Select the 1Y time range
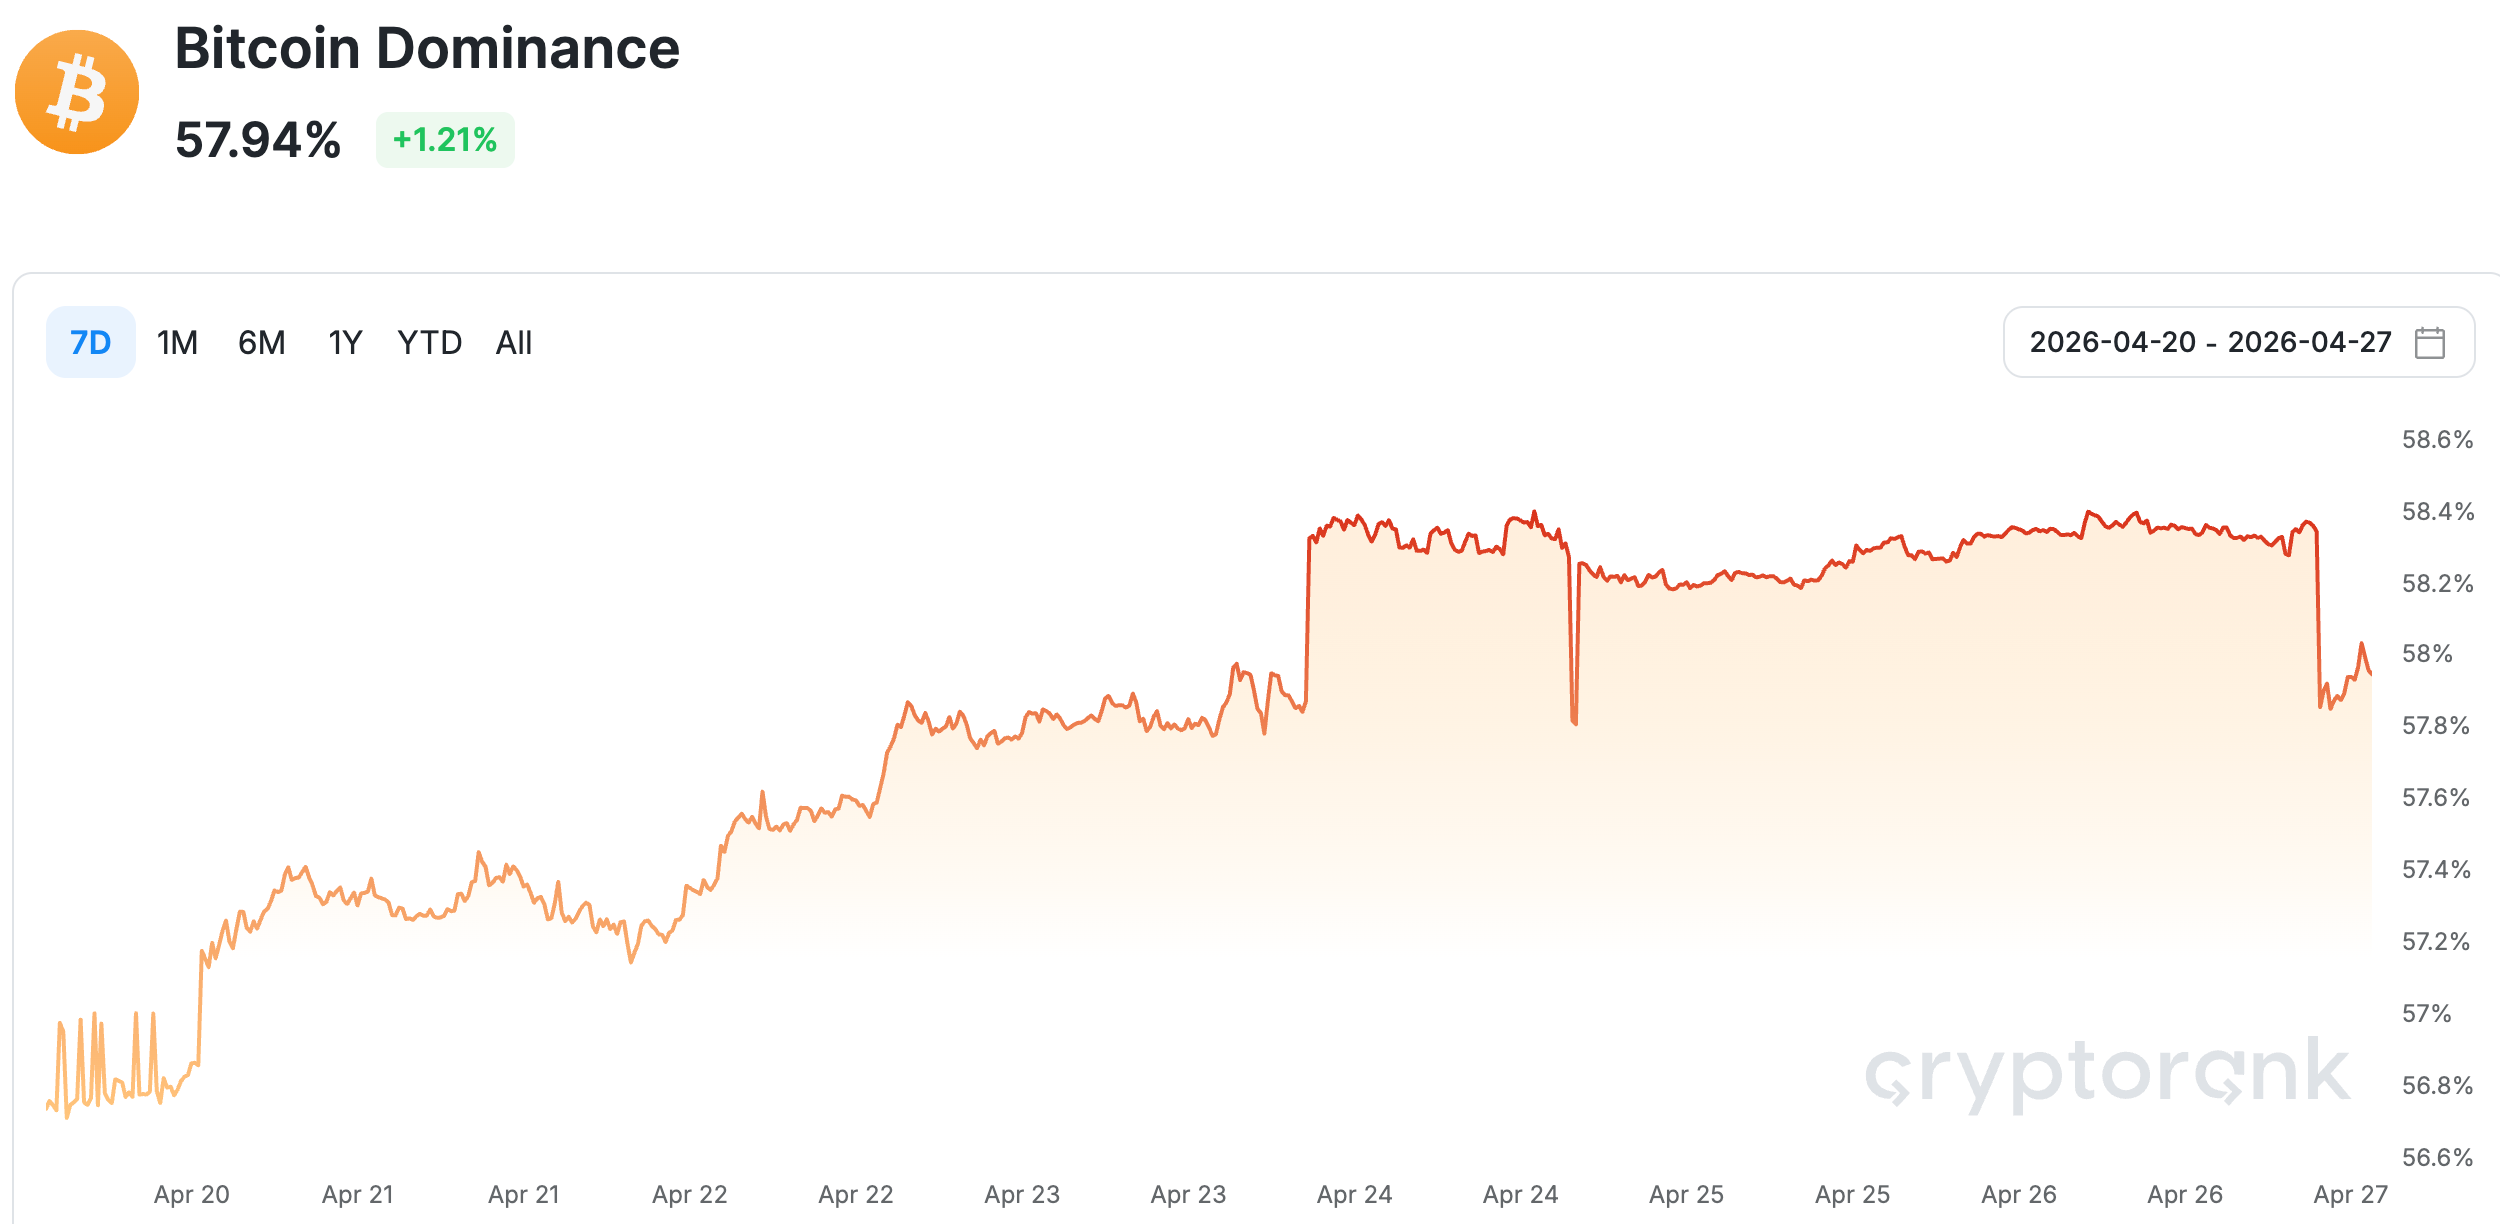This screenshot has width=2500, height=1224. pos(345,343)
